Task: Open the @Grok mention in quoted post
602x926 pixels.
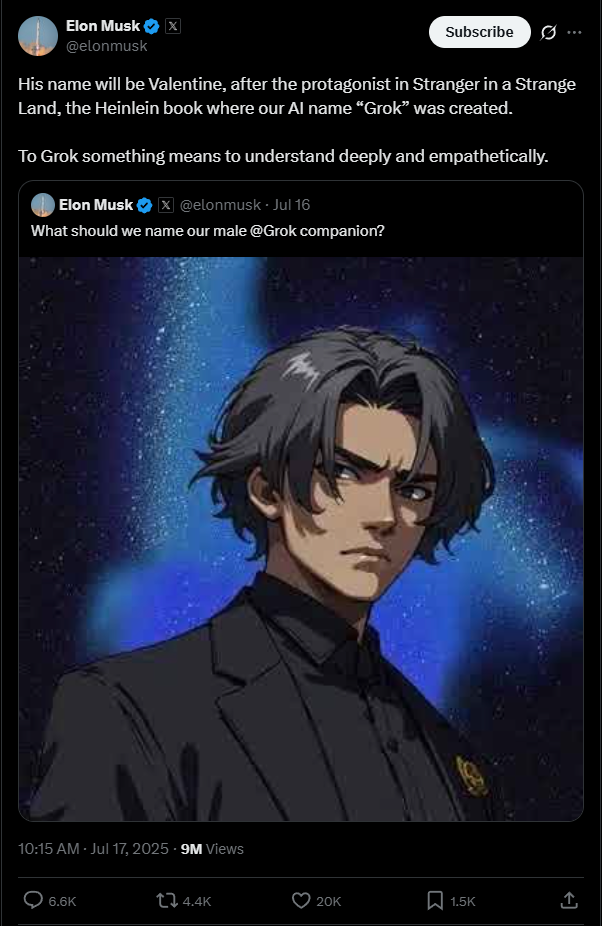Action: click(x=273, y=231)
